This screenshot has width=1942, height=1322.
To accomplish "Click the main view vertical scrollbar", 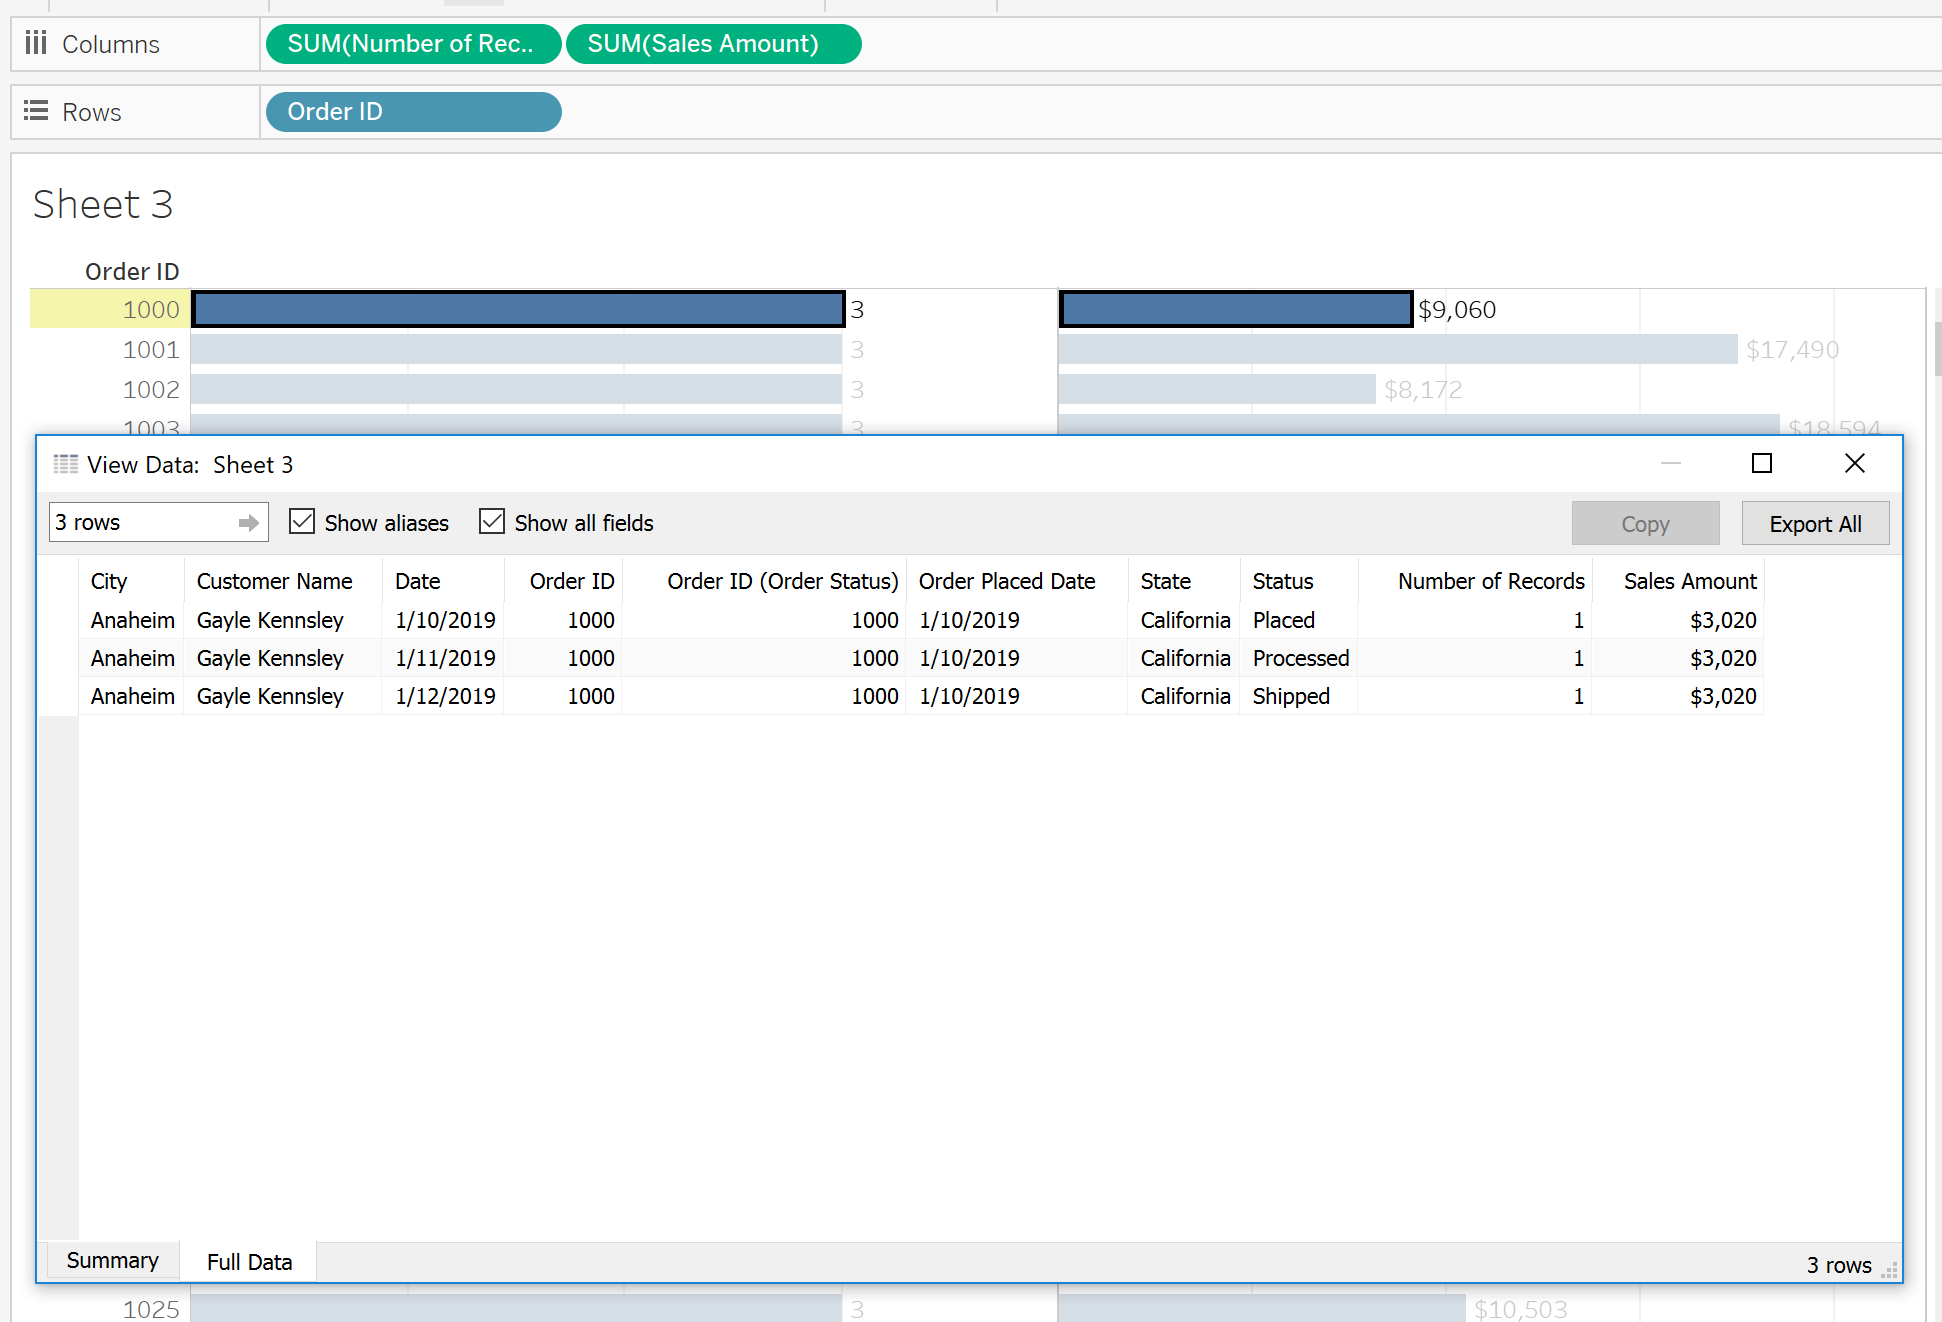I will 1937,348.
